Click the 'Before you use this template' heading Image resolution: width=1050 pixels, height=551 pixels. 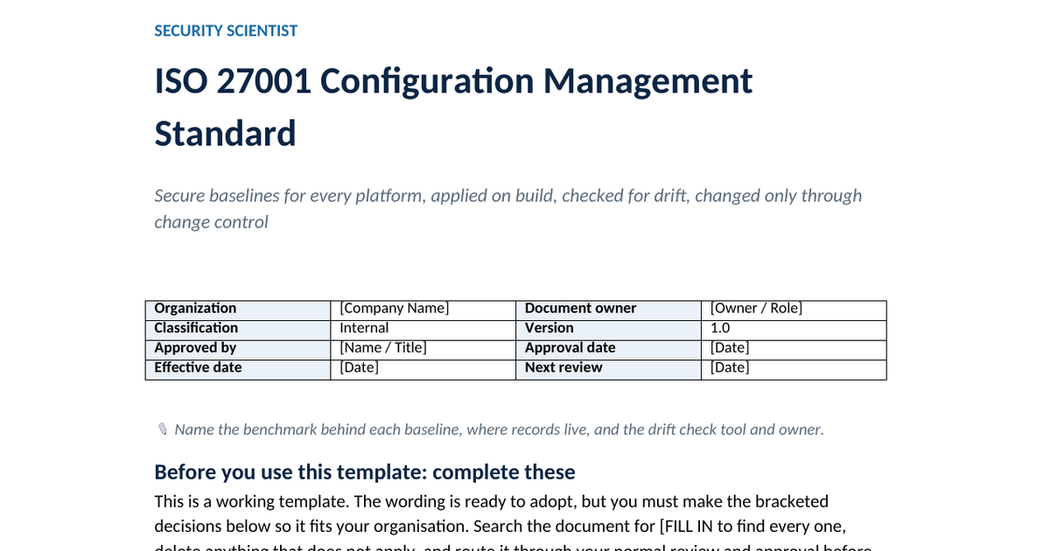(x=364, y=472)
